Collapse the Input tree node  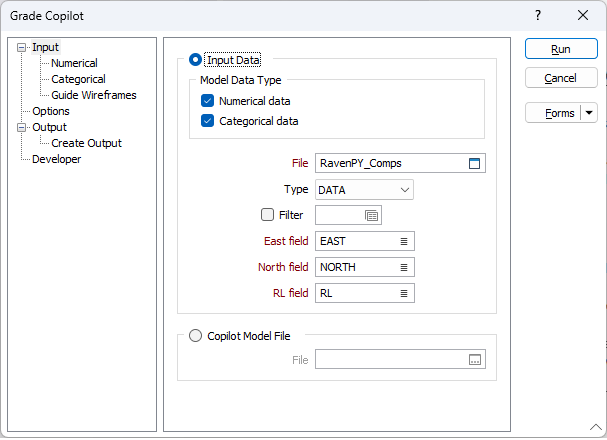click(x=22, y=48)
